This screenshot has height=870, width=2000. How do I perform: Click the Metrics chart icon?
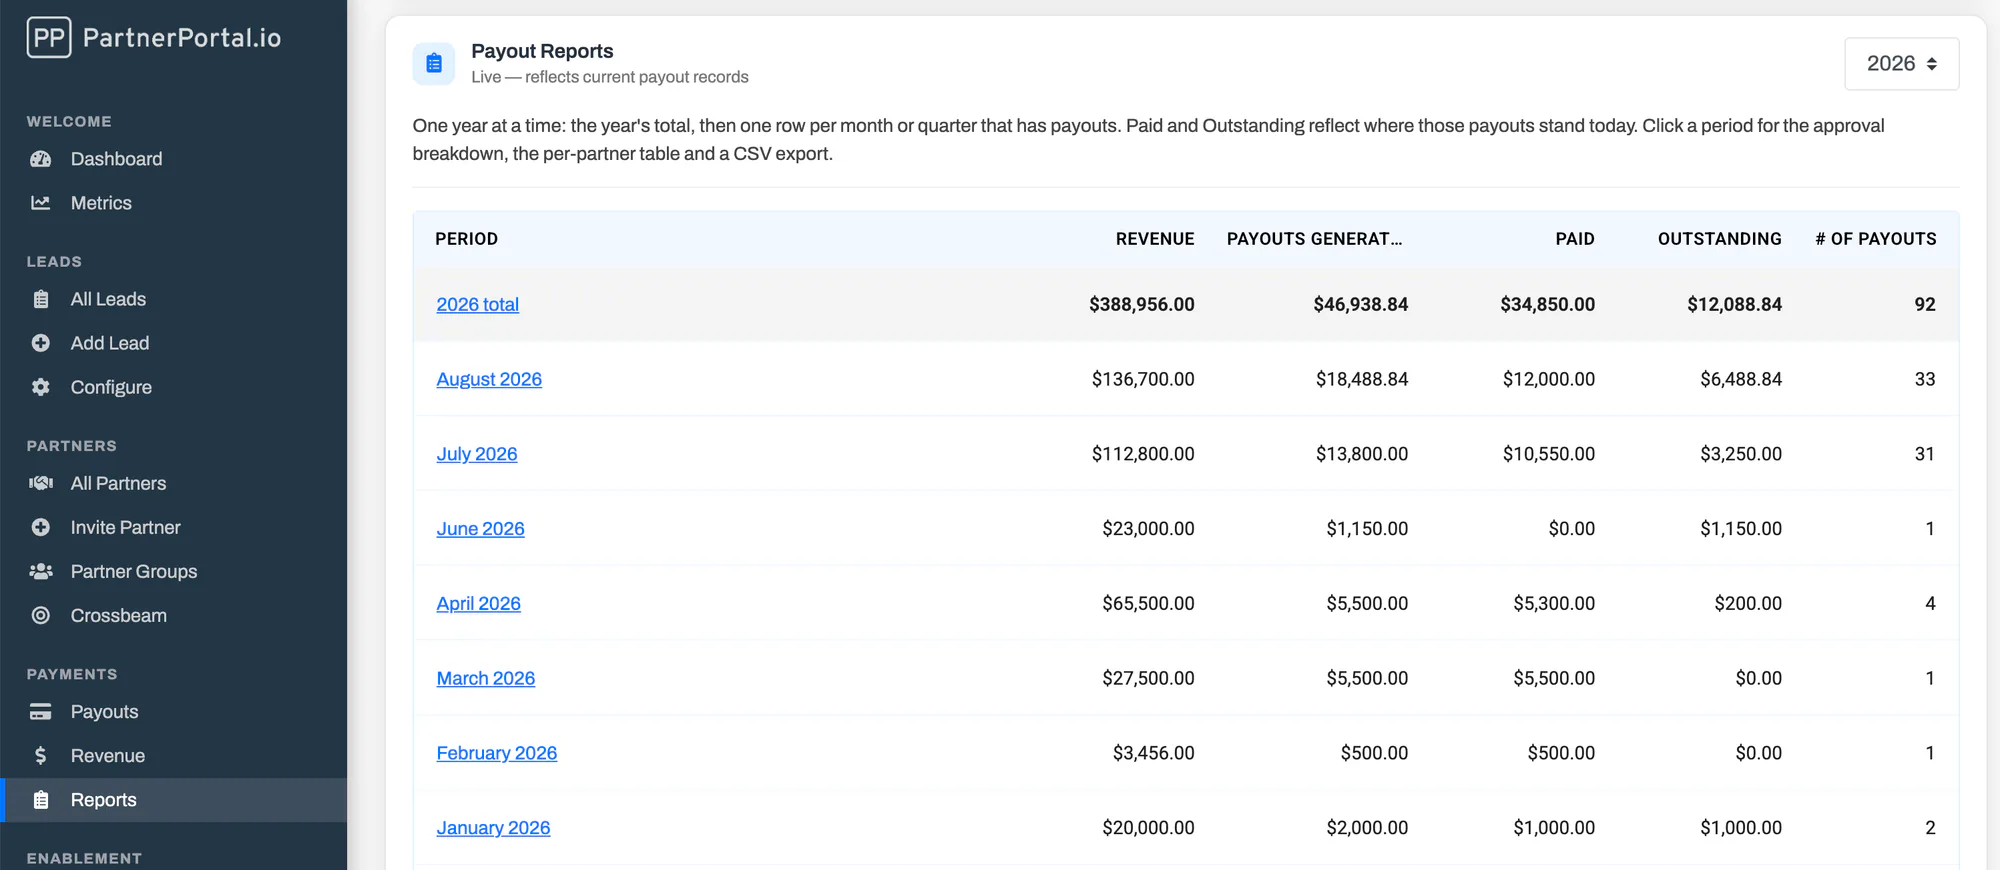coord(41,203)
